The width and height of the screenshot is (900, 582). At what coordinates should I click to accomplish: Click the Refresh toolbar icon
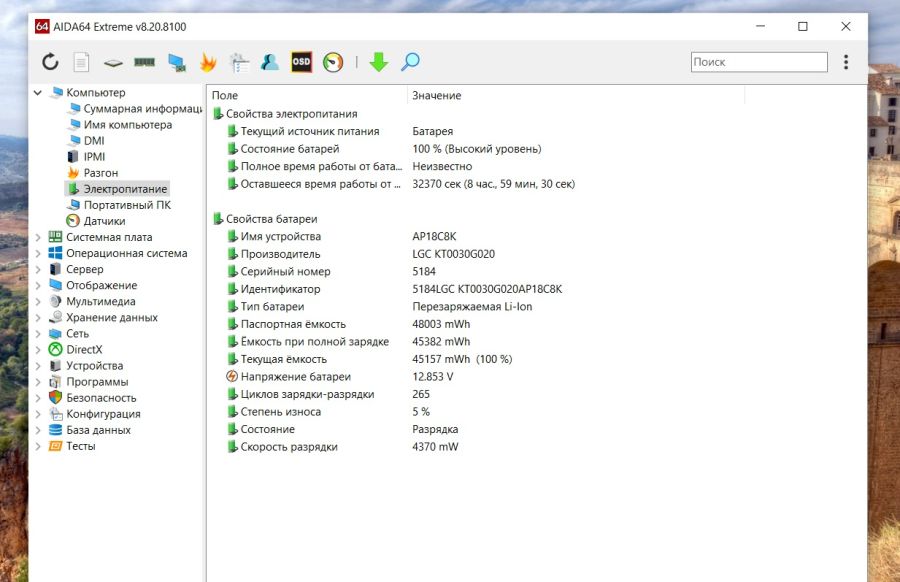click(x=50, y=62)
